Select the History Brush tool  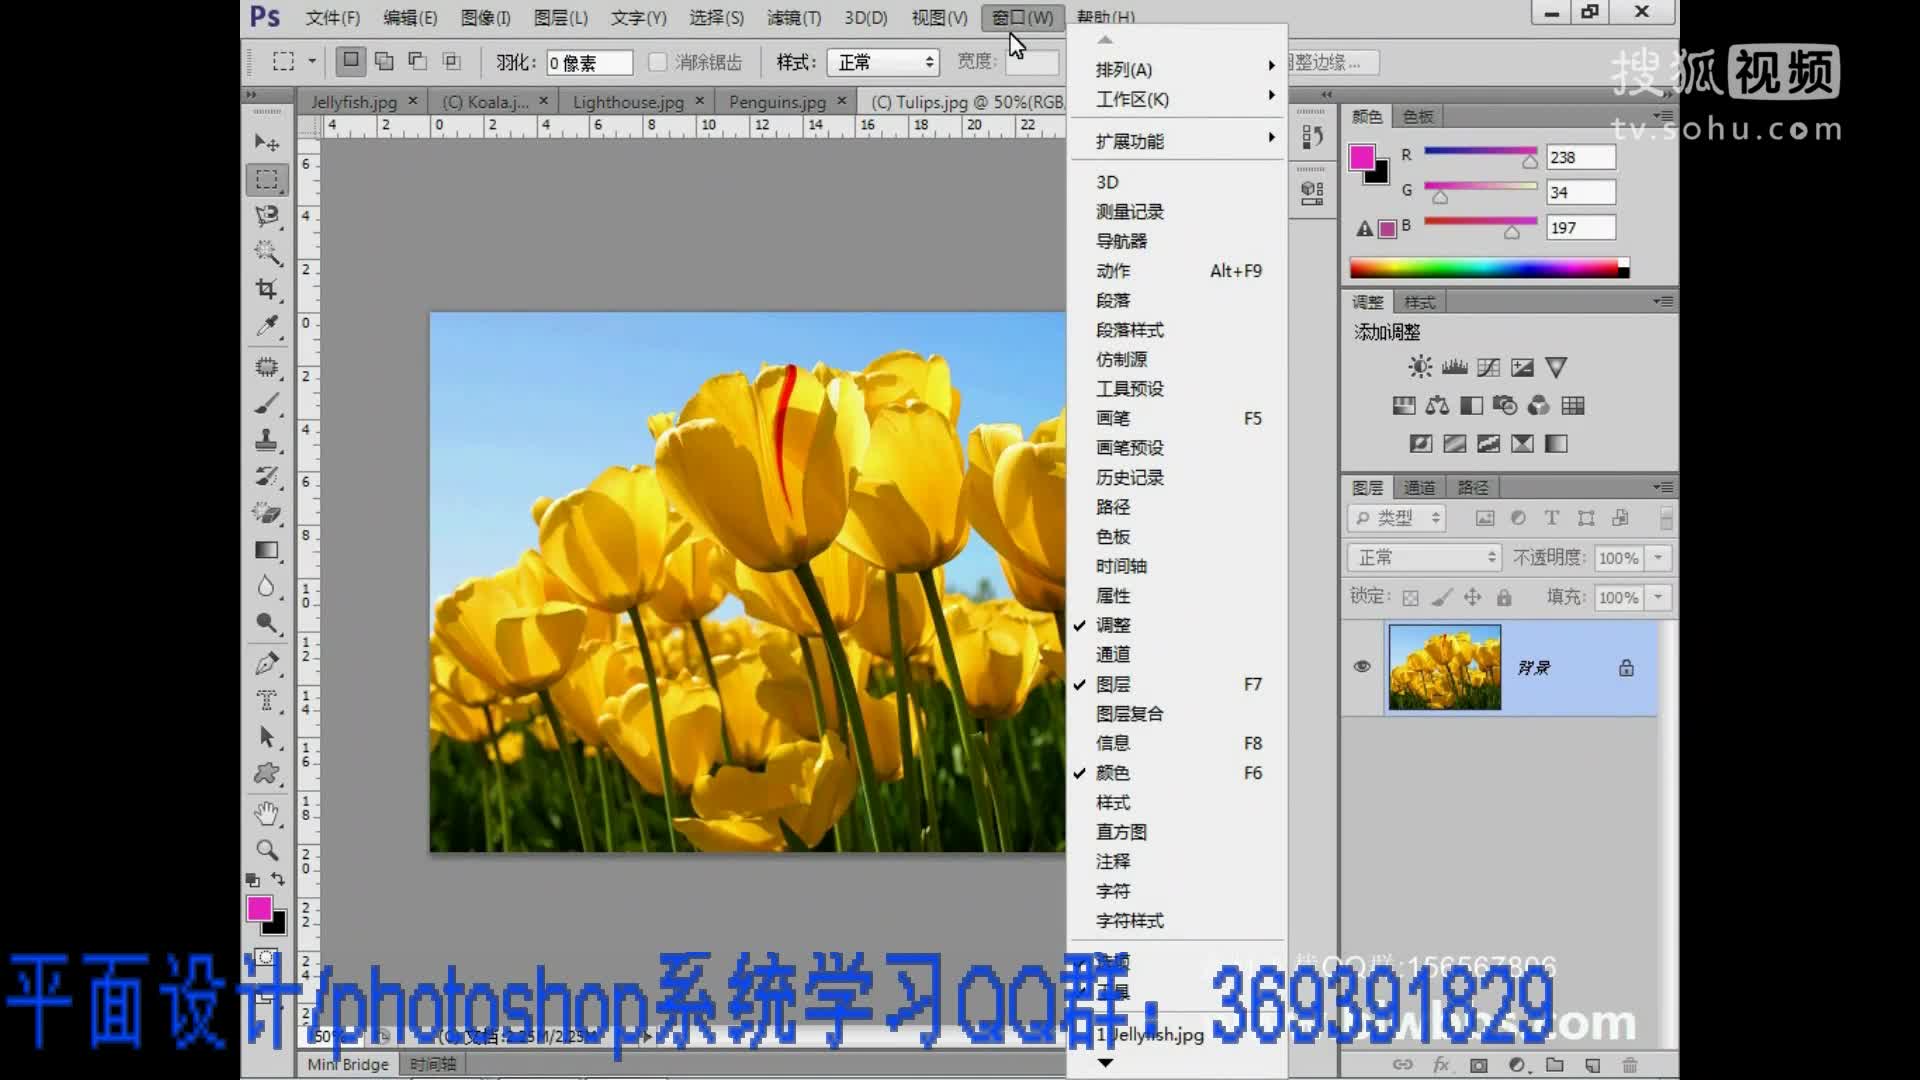pos(266,476)
